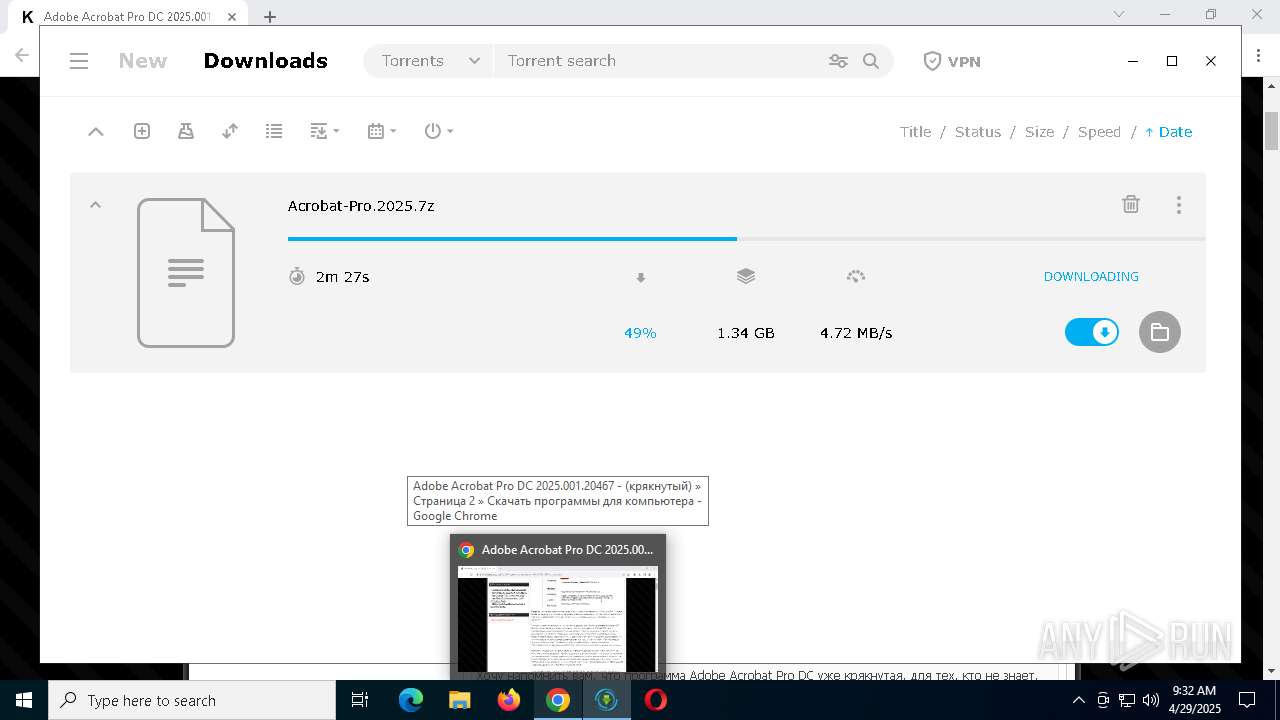Launch Microsoft Edge from taskbar
This screenshot has height=720, width=1280.
coord(411,700)
